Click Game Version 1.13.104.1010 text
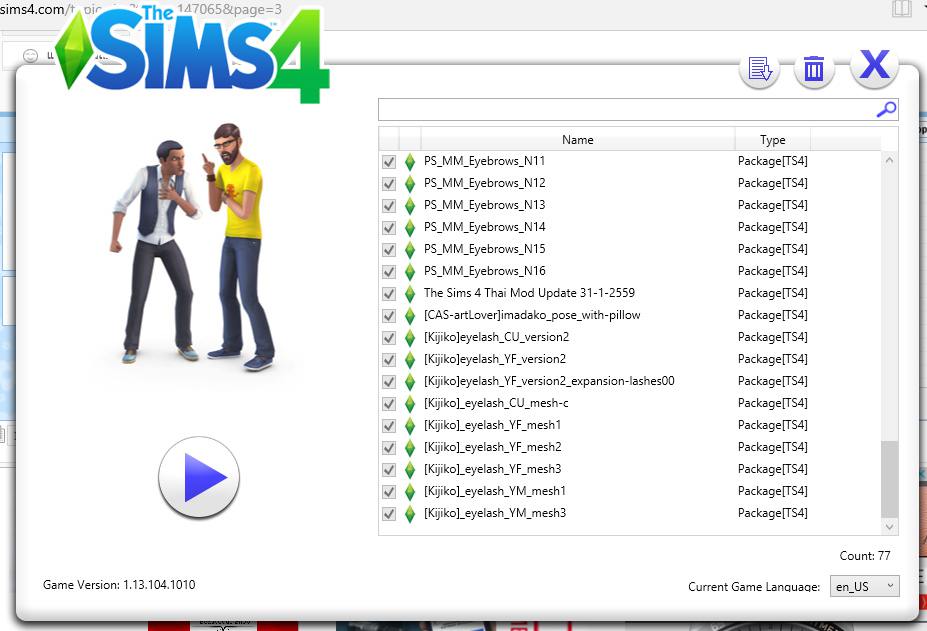This screenshot has height=631, width=927. [x=119, y=585]
